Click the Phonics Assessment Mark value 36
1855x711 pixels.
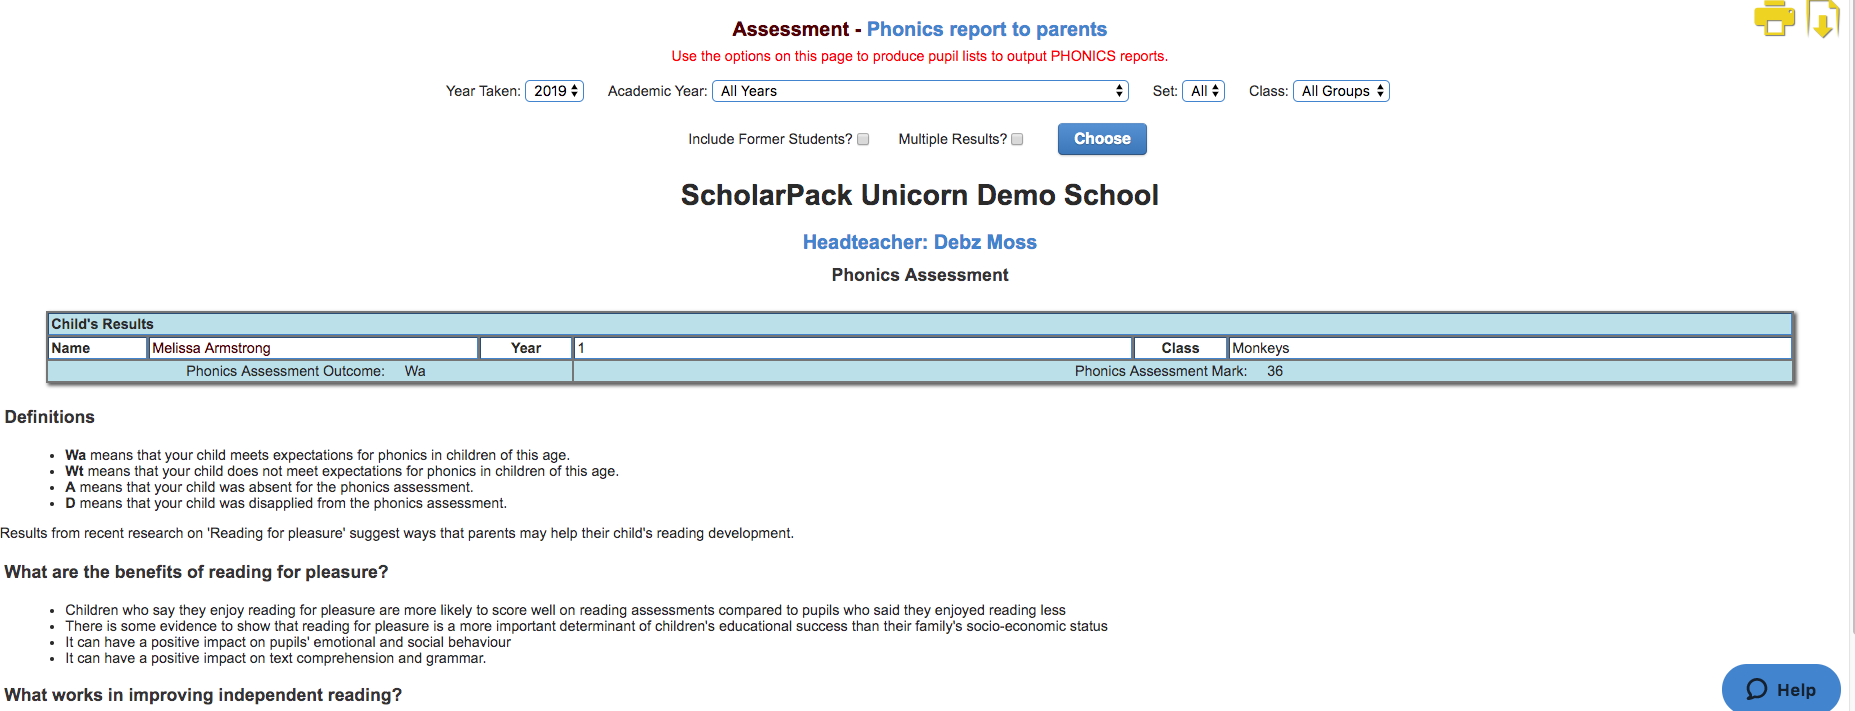pos(1275,371)
